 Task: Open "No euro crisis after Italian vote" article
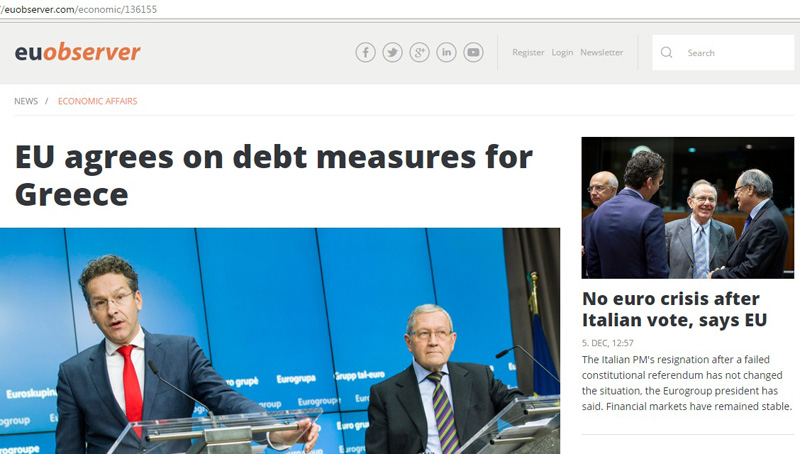(x=674, y=310)
